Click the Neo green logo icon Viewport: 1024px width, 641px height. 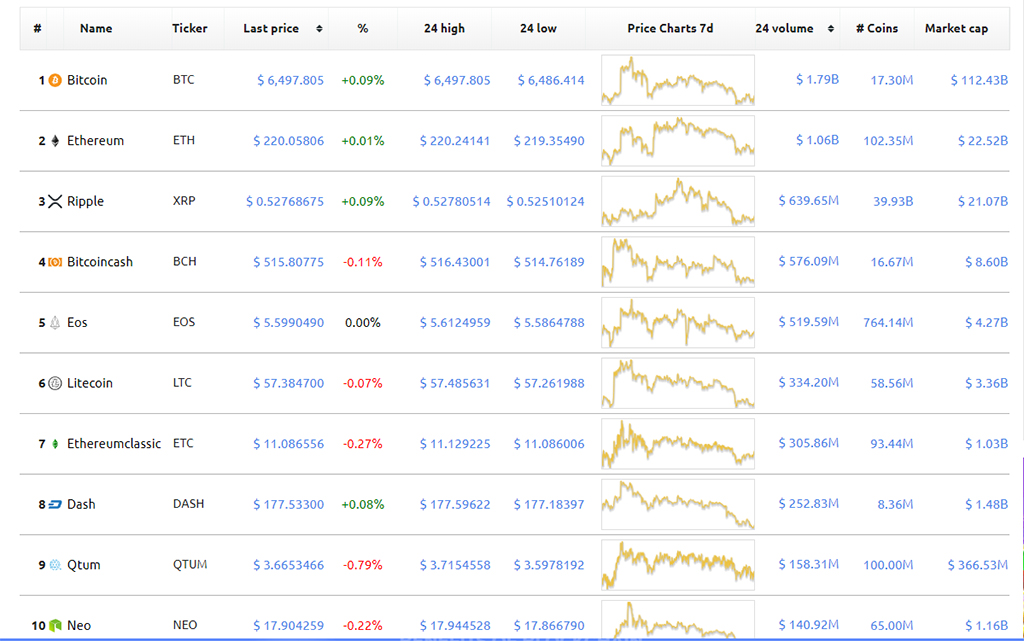pos(56,626)
